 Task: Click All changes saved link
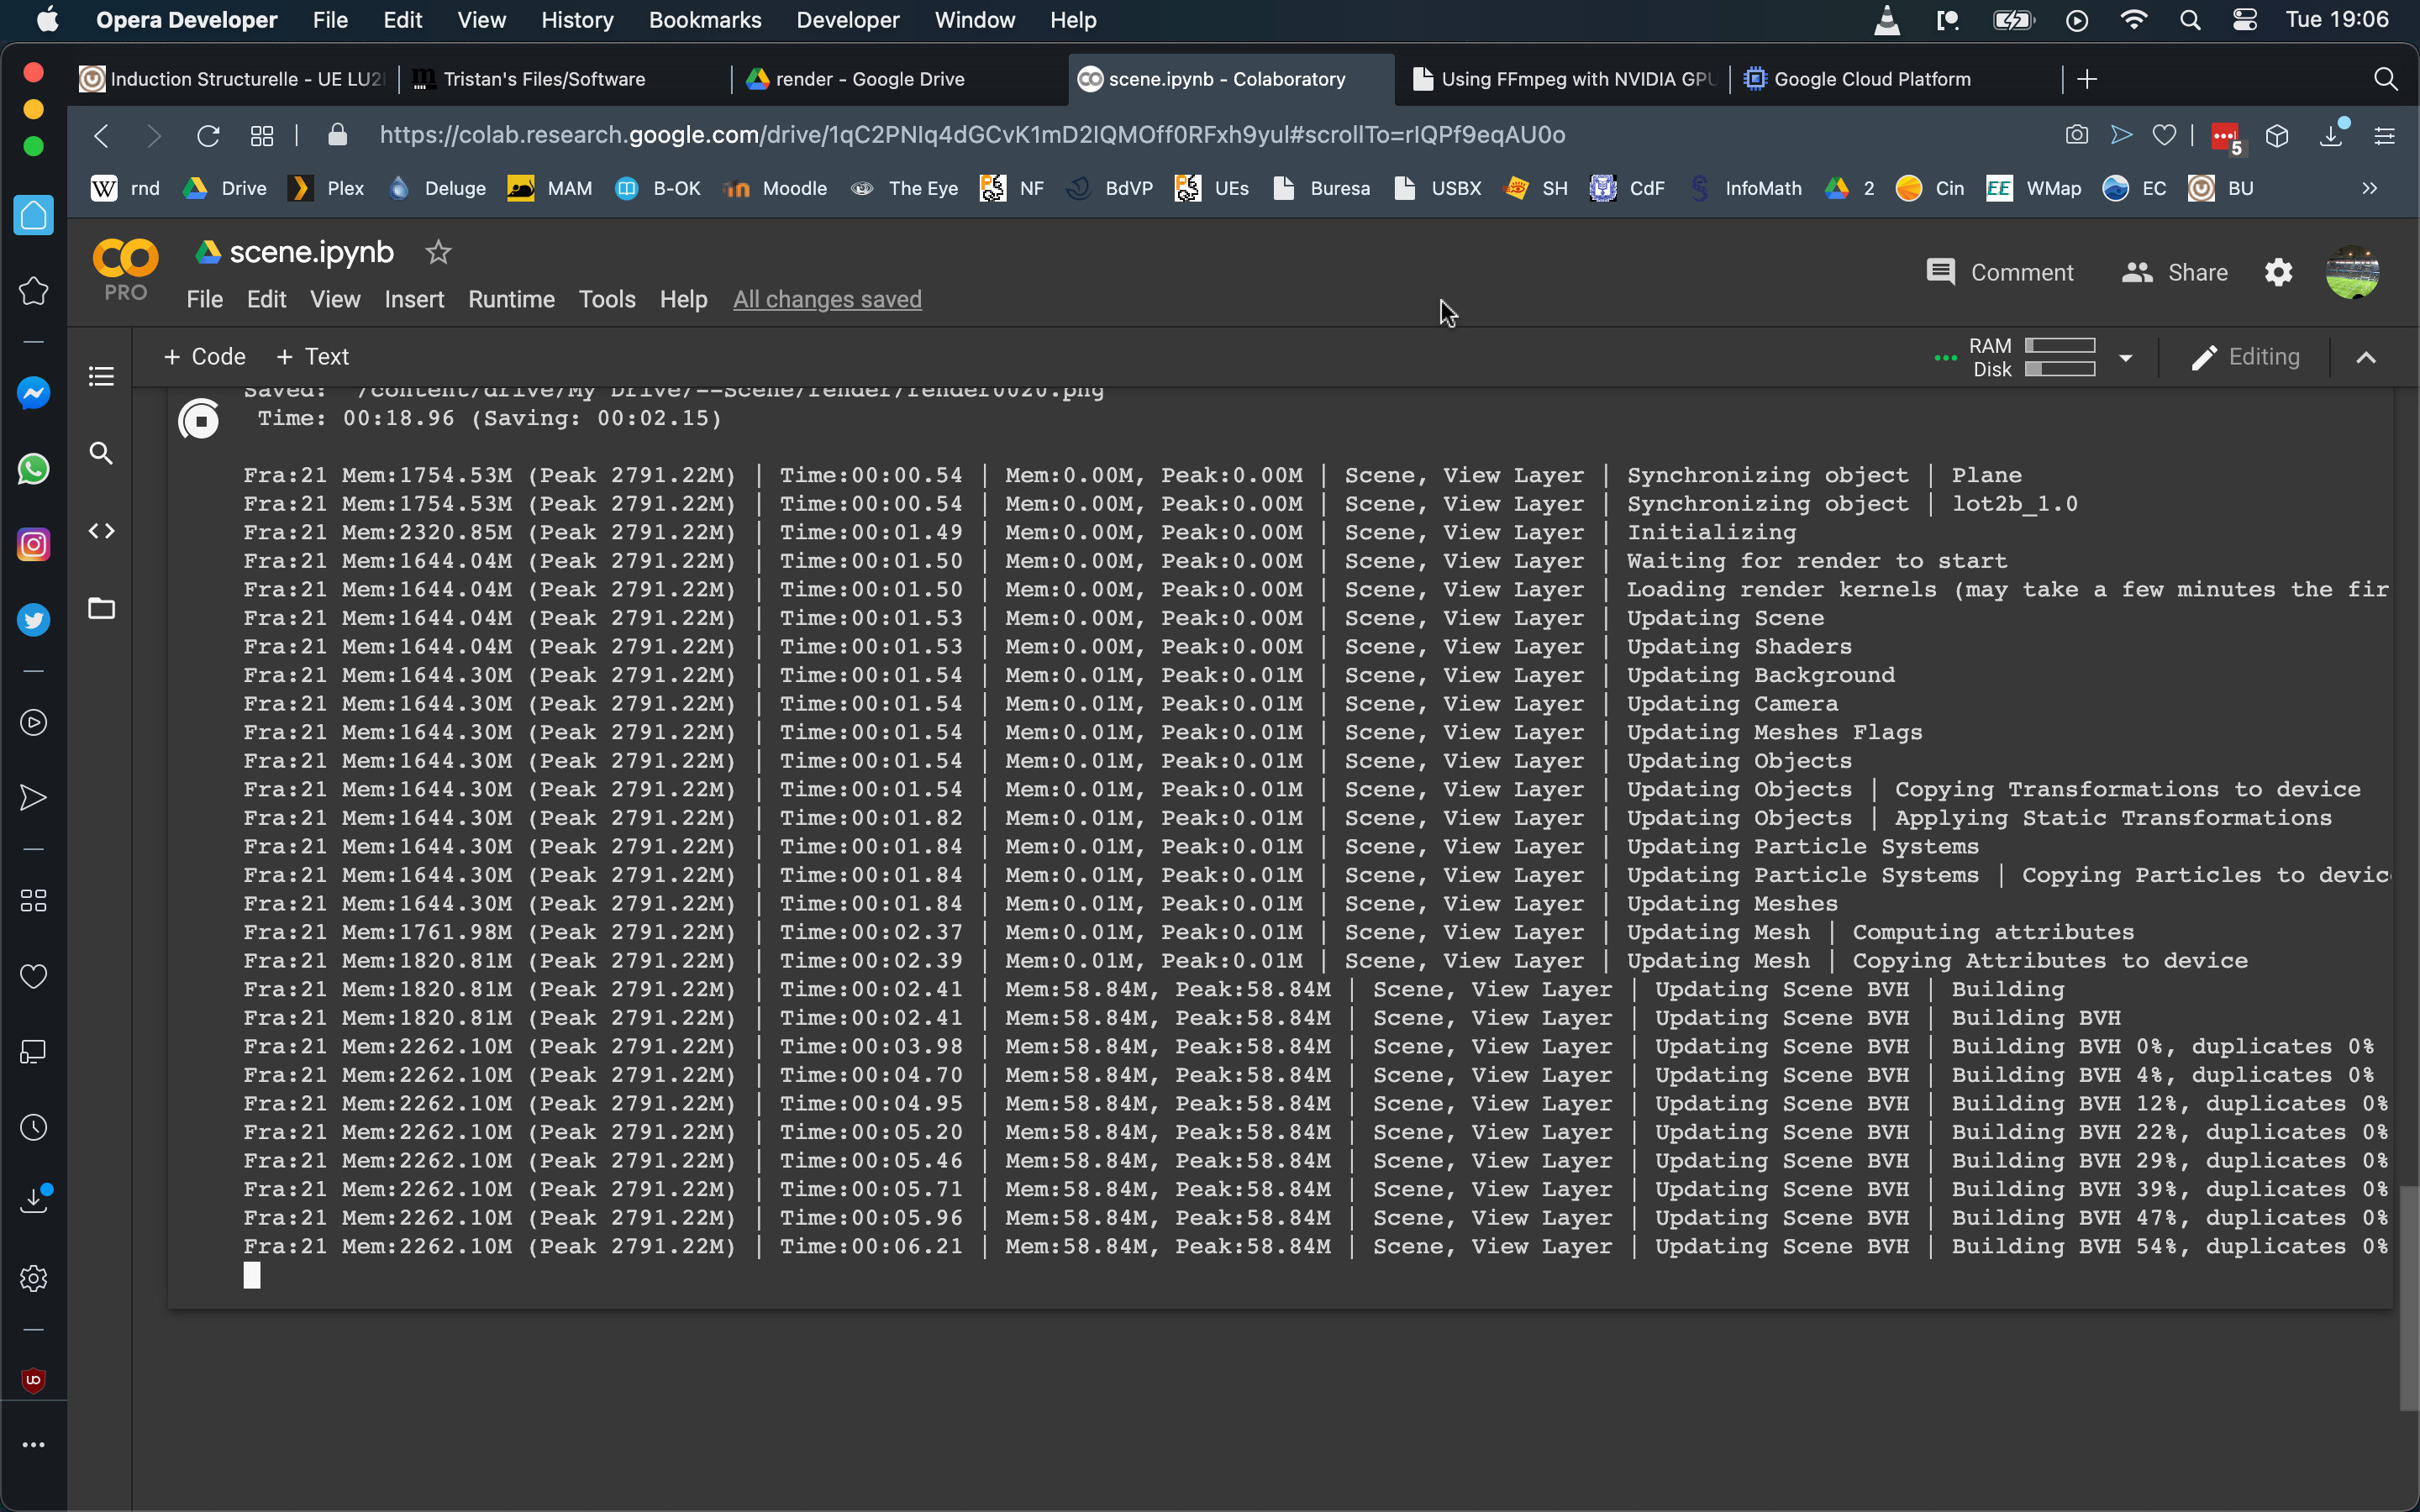click(x=827, y=299)
